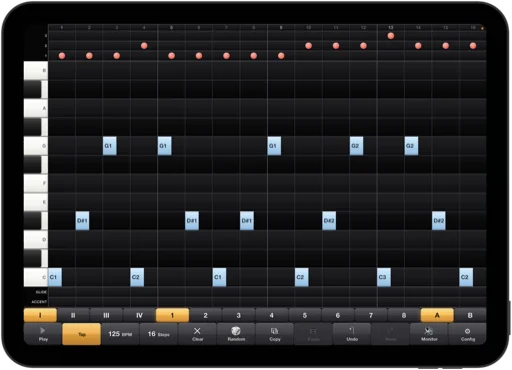Image resolution: width=512 pixels, height=370 pixels.
Task: Open the Monitor tool
Action: [429, 334]
